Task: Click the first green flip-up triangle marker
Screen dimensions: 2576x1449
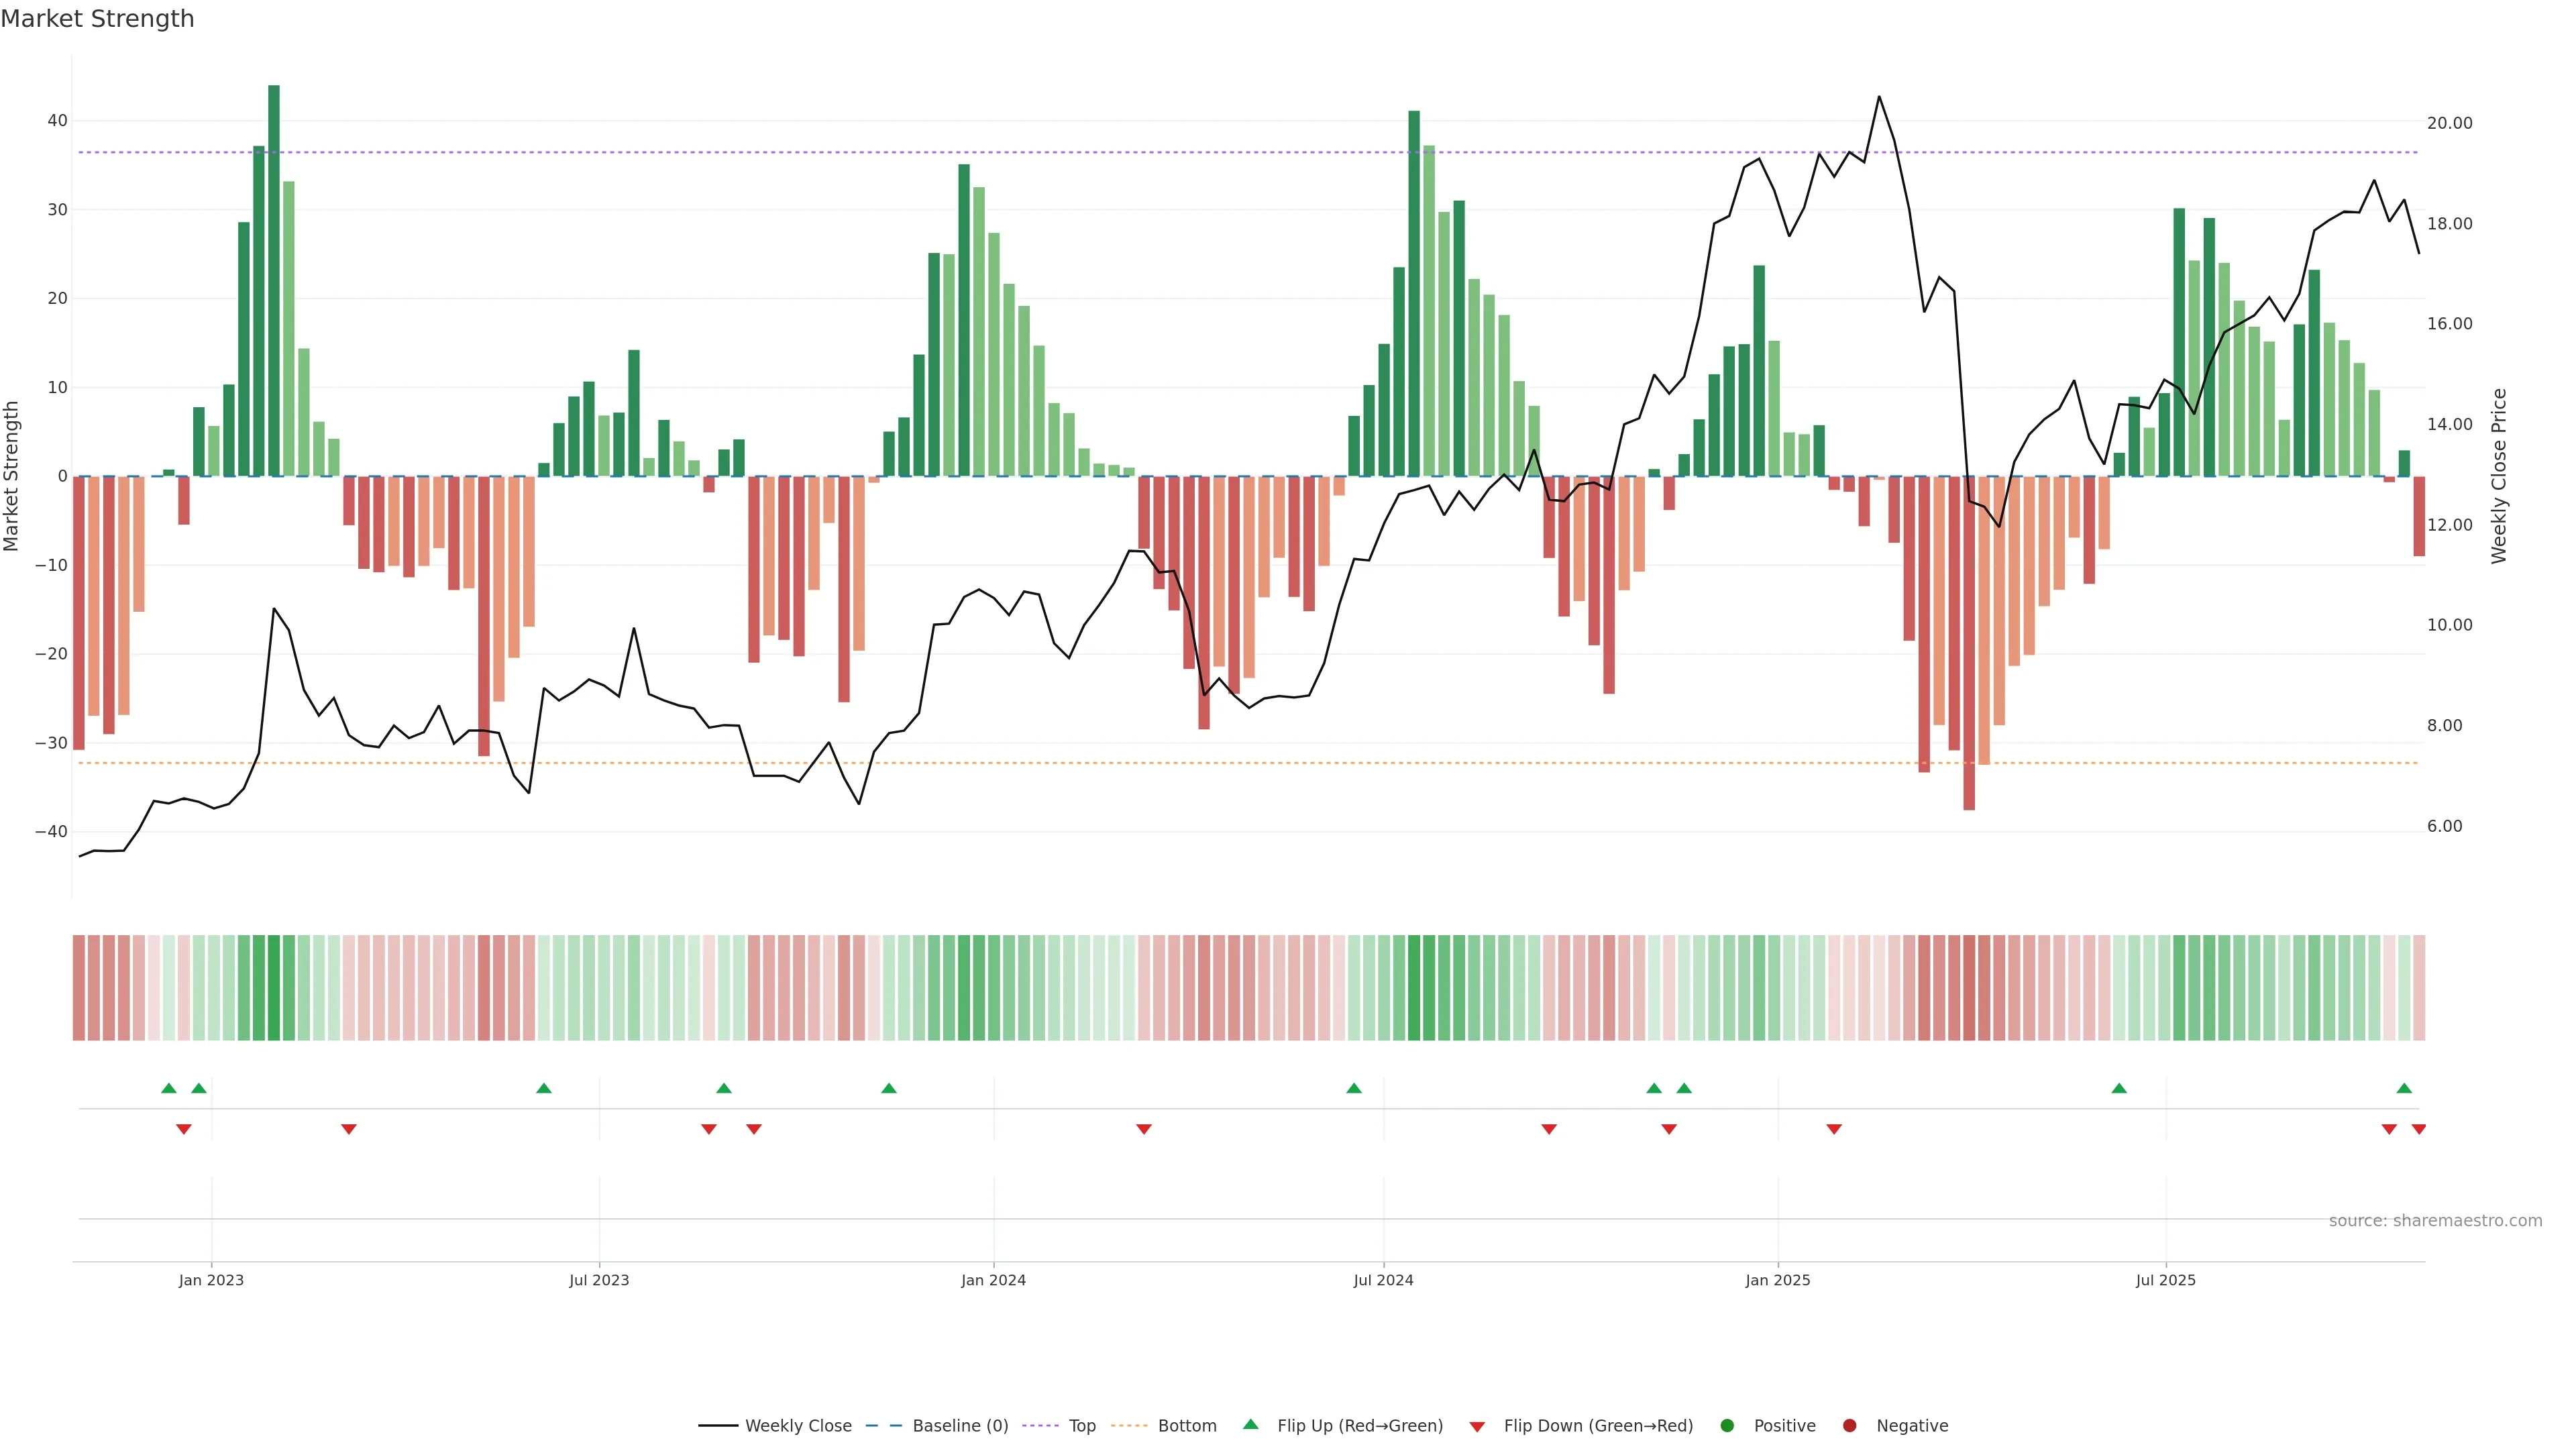Action: 169,1088
